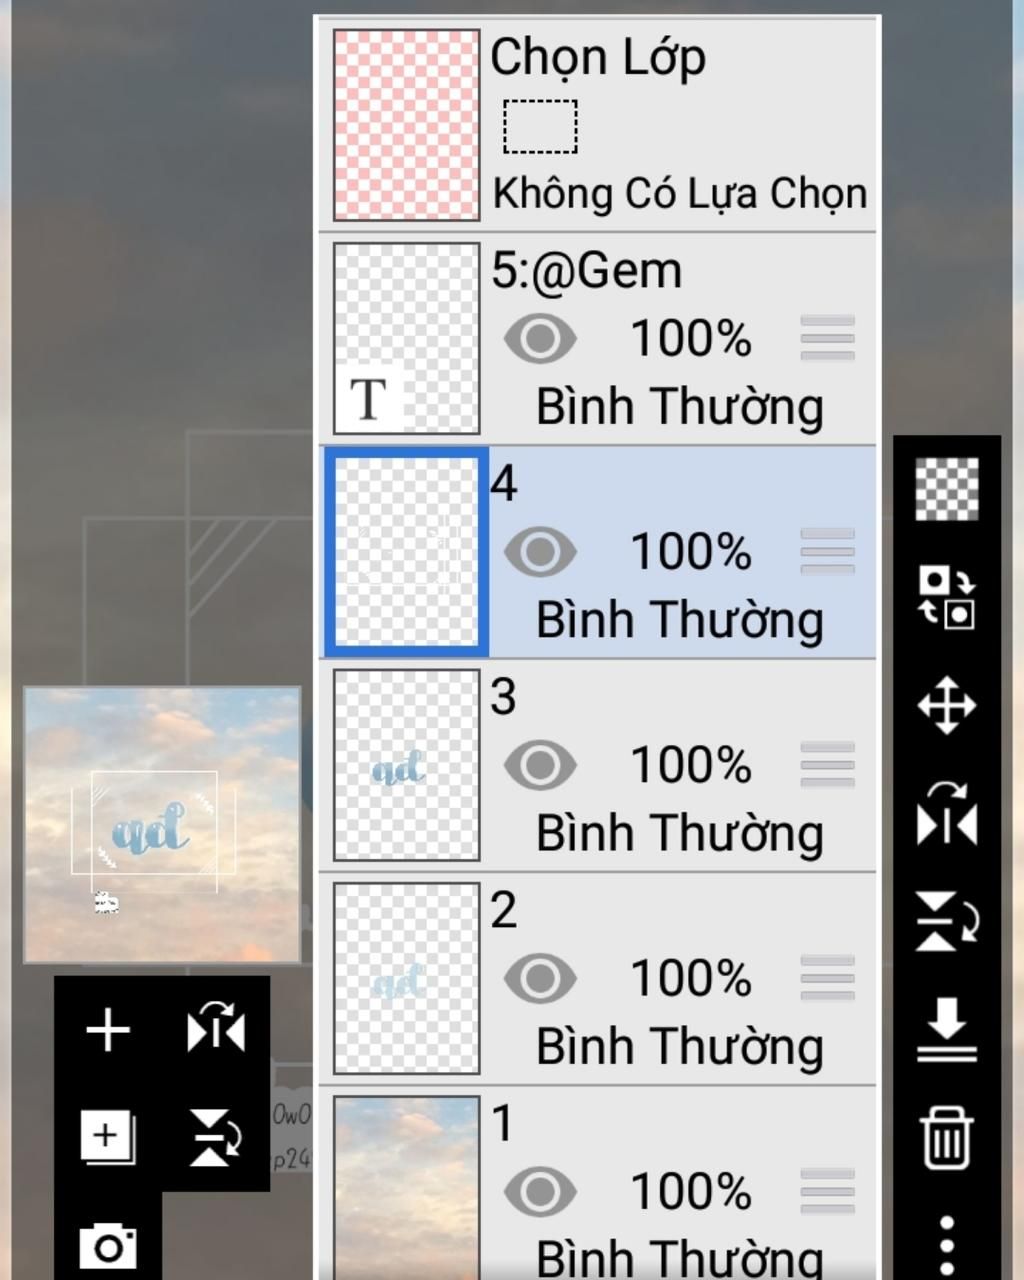Flip layer vertically in the right toolbar
1024x1280 pixels.
tap(946, 921)
